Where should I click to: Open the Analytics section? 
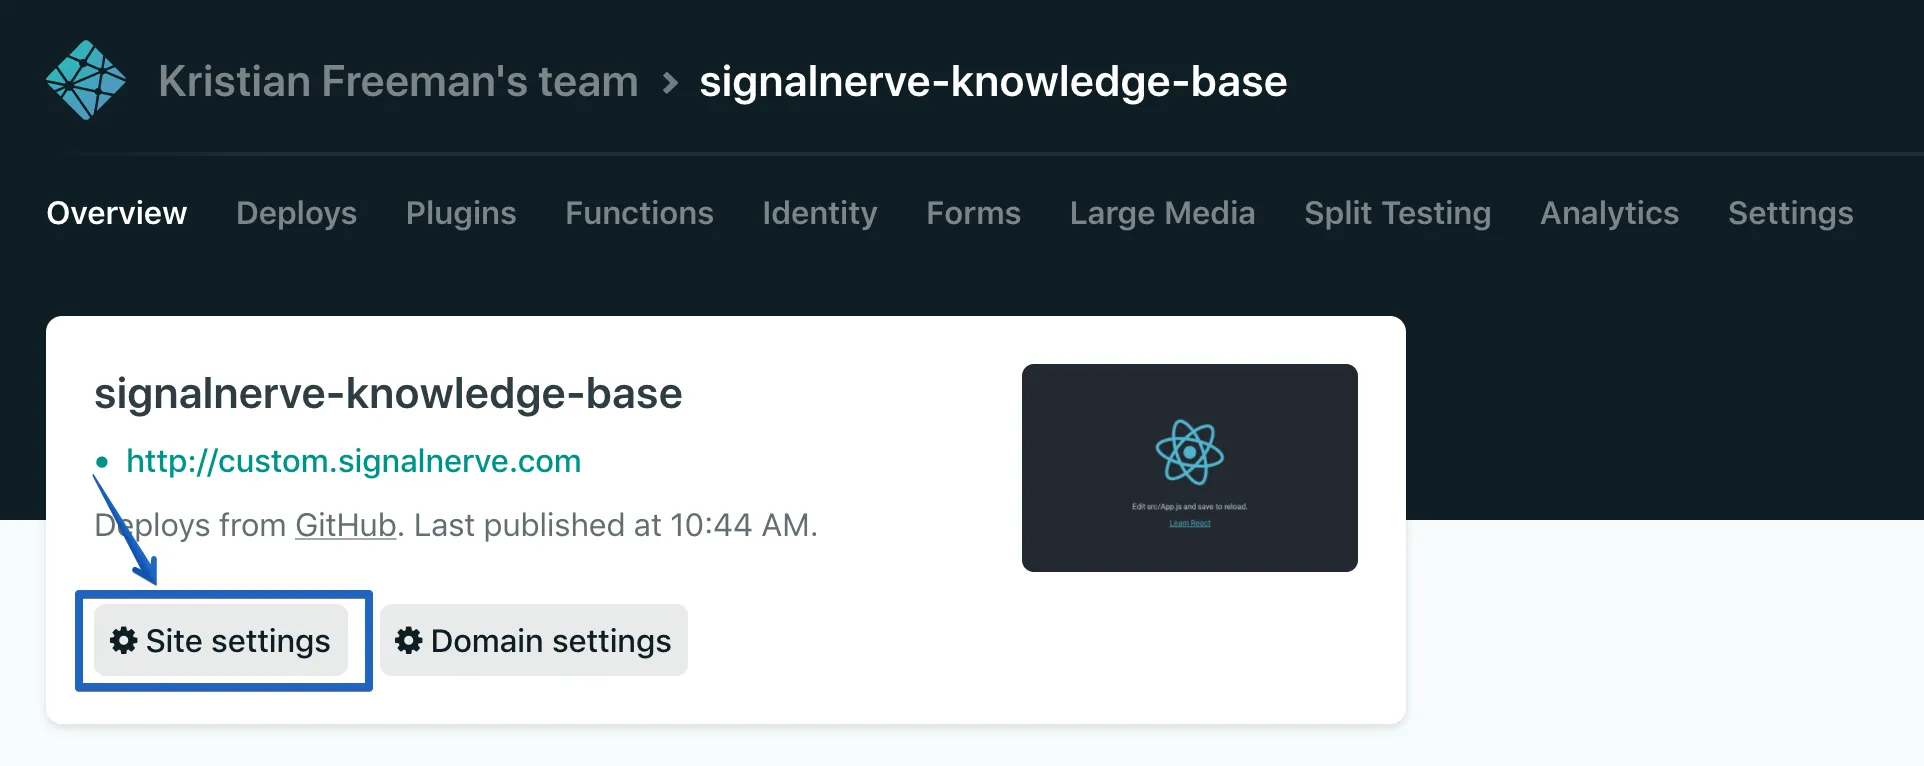pyautogui.click(x=1608, y=213)
